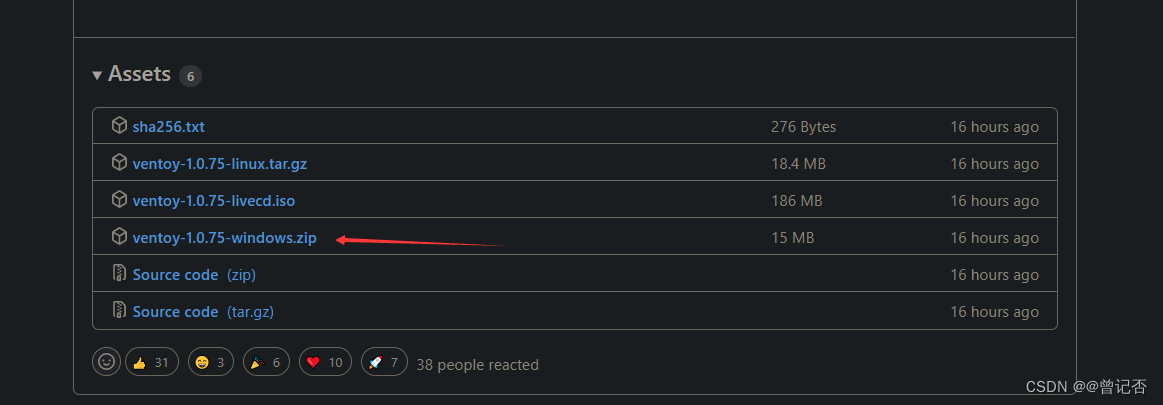Toggle the rocket reaction with 7
This screenshot has width=1163, height=405.
(x=385, y=362)
